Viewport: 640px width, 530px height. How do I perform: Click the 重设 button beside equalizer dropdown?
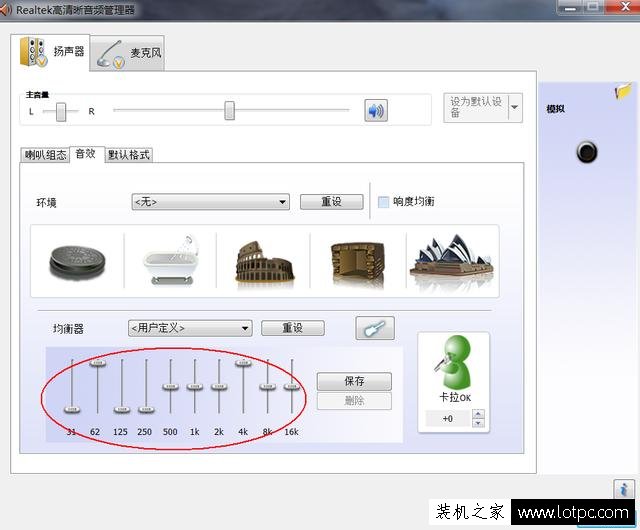click(293, 328)
